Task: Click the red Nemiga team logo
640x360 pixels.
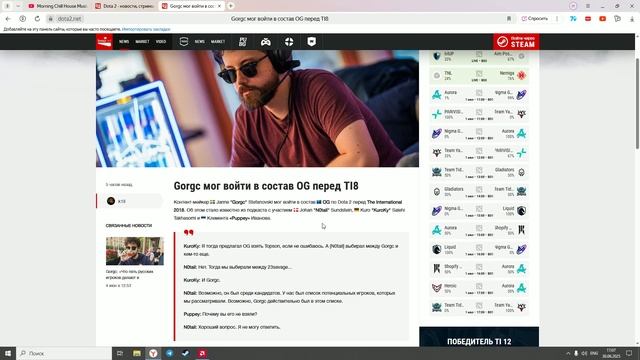Action: (x=521, y=76)
